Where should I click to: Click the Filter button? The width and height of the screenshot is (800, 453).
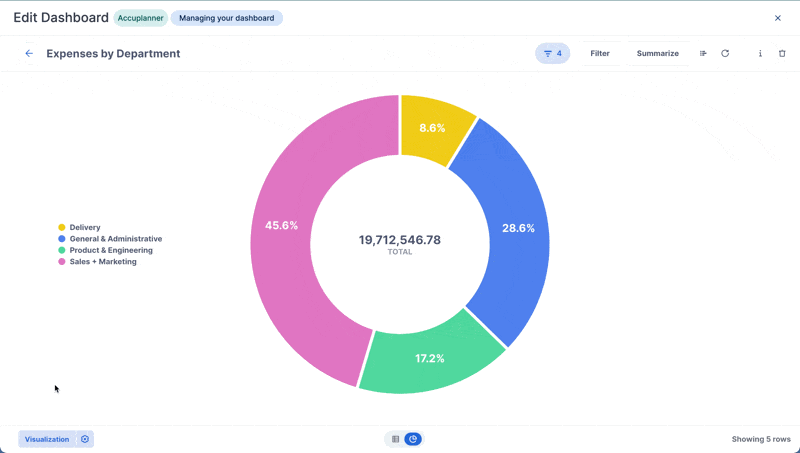coord(600,54)
